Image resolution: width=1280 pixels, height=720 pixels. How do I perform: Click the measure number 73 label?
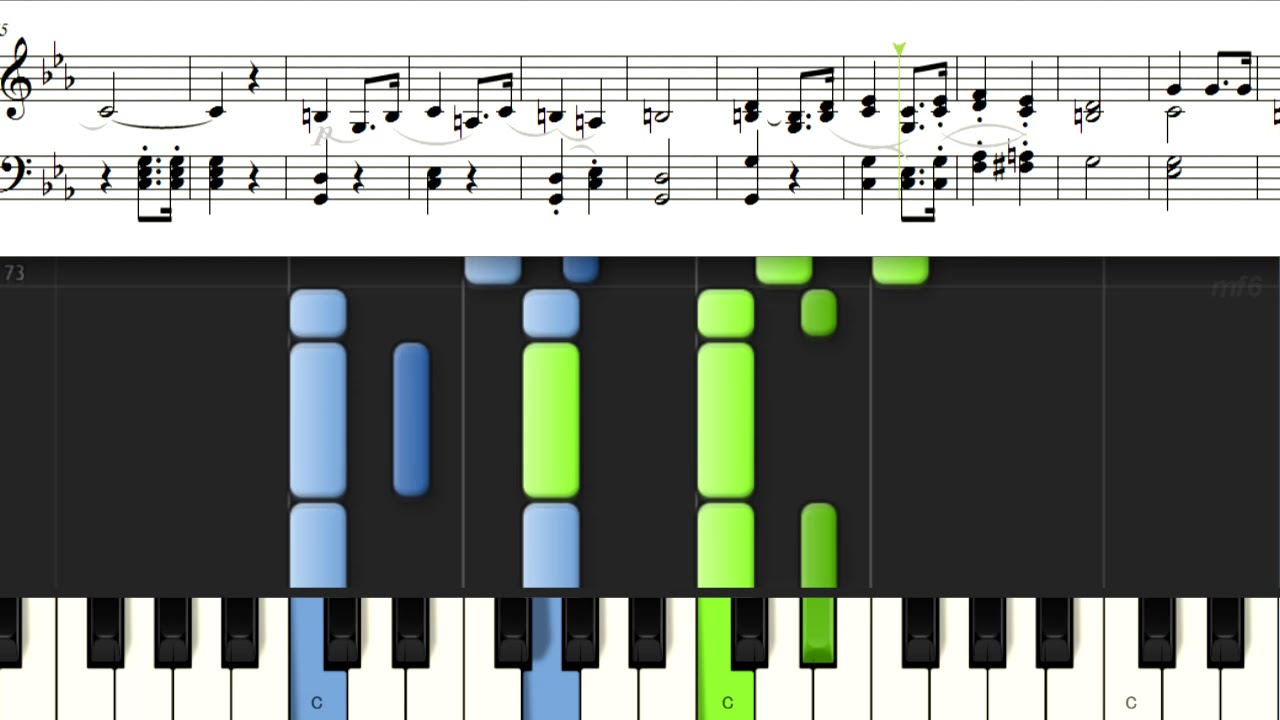click(13, 273)
